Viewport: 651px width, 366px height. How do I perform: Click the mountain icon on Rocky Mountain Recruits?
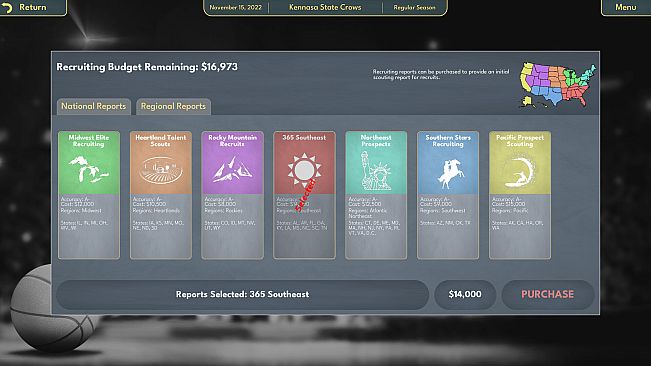pos(232,170)
